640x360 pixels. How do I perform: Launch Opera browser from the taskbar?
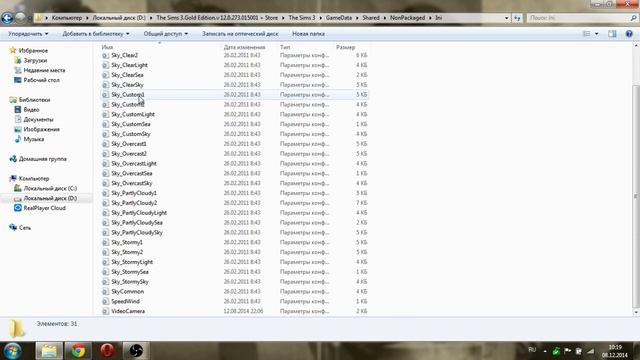(x=107, y=351)
